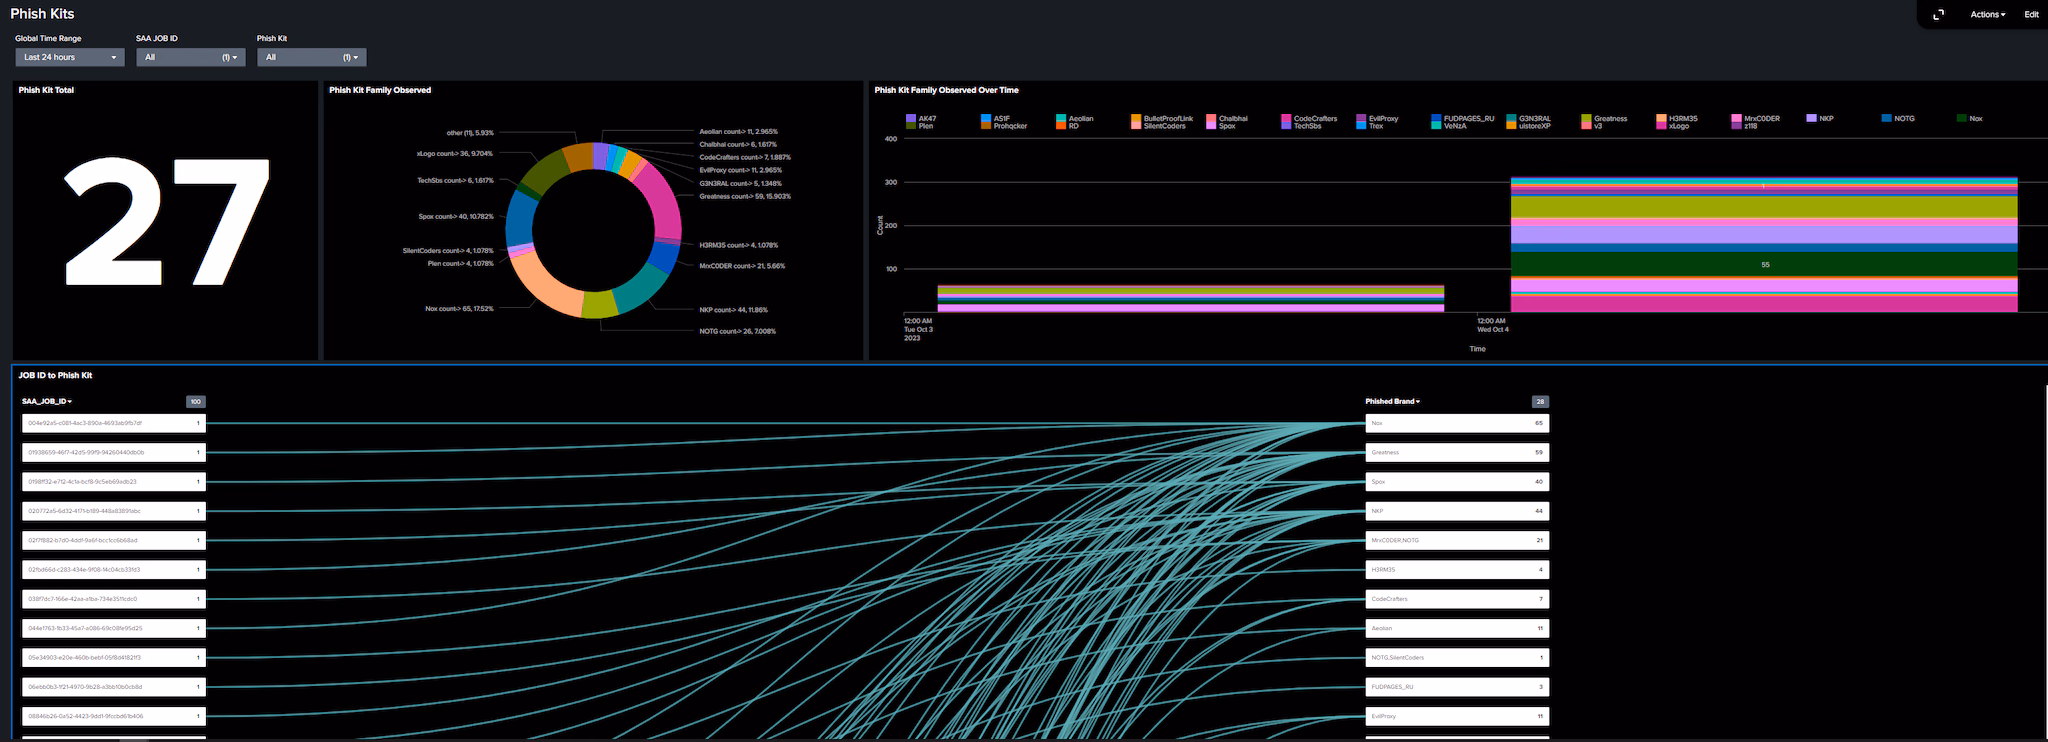The height and width of the screenshot is (742, 2048).
Task: Click the FUDPAGES_RU legend icon
Action: 1436,118
